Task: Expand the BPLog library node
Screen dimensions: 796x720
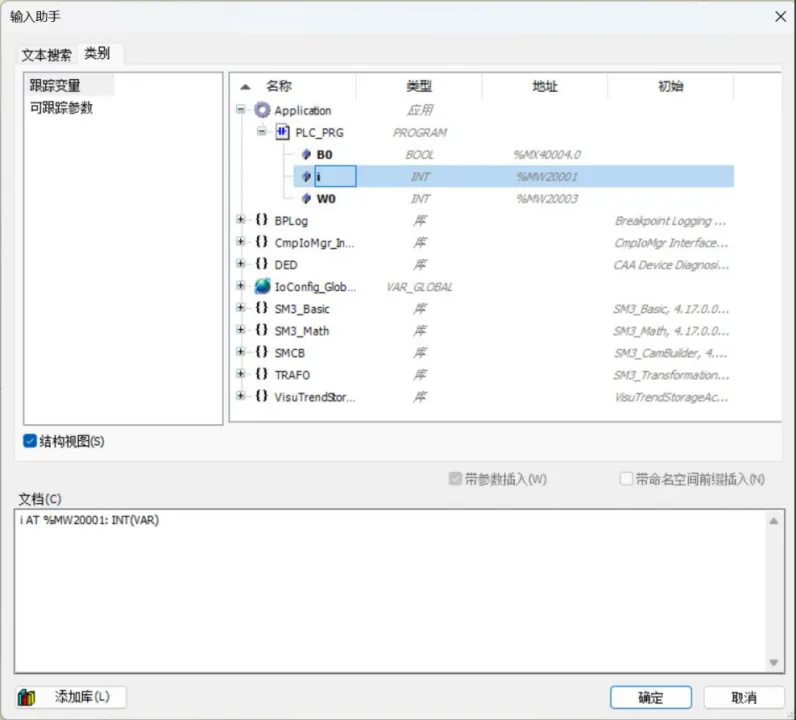Action: pyautogui.click(x=241, y=219)
